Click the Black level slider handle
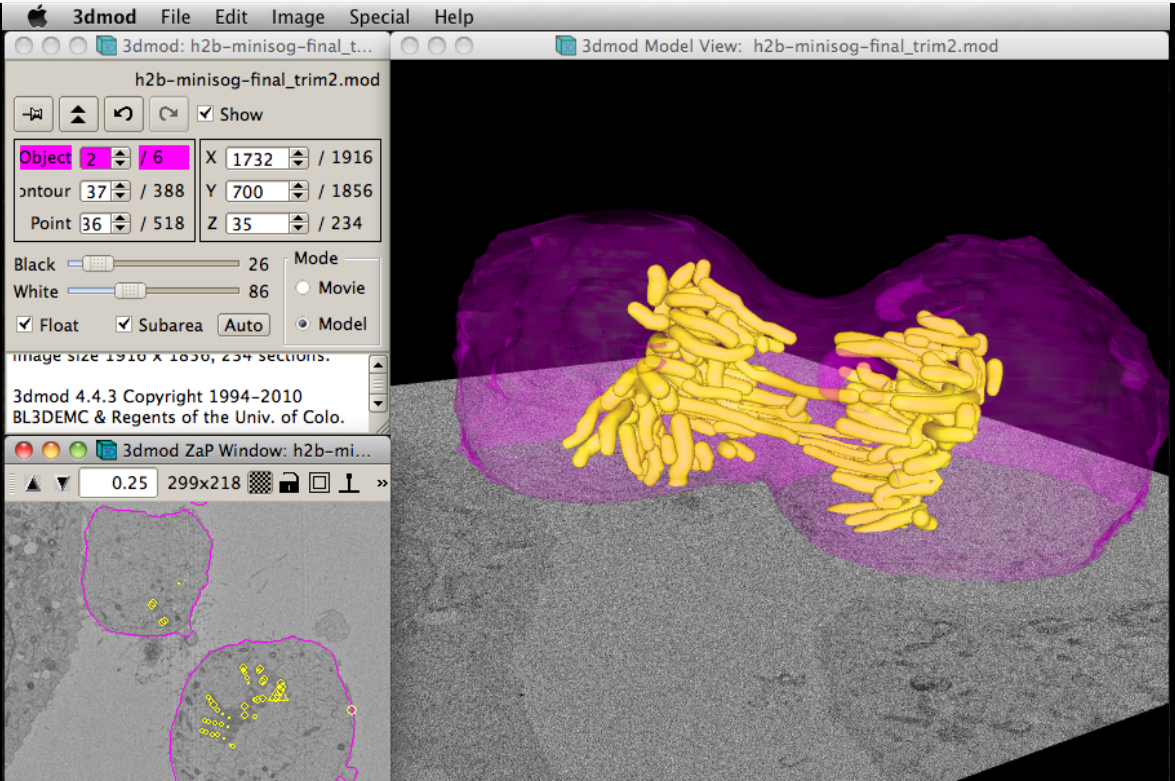 pyautogui.click(x=98, y=264)
